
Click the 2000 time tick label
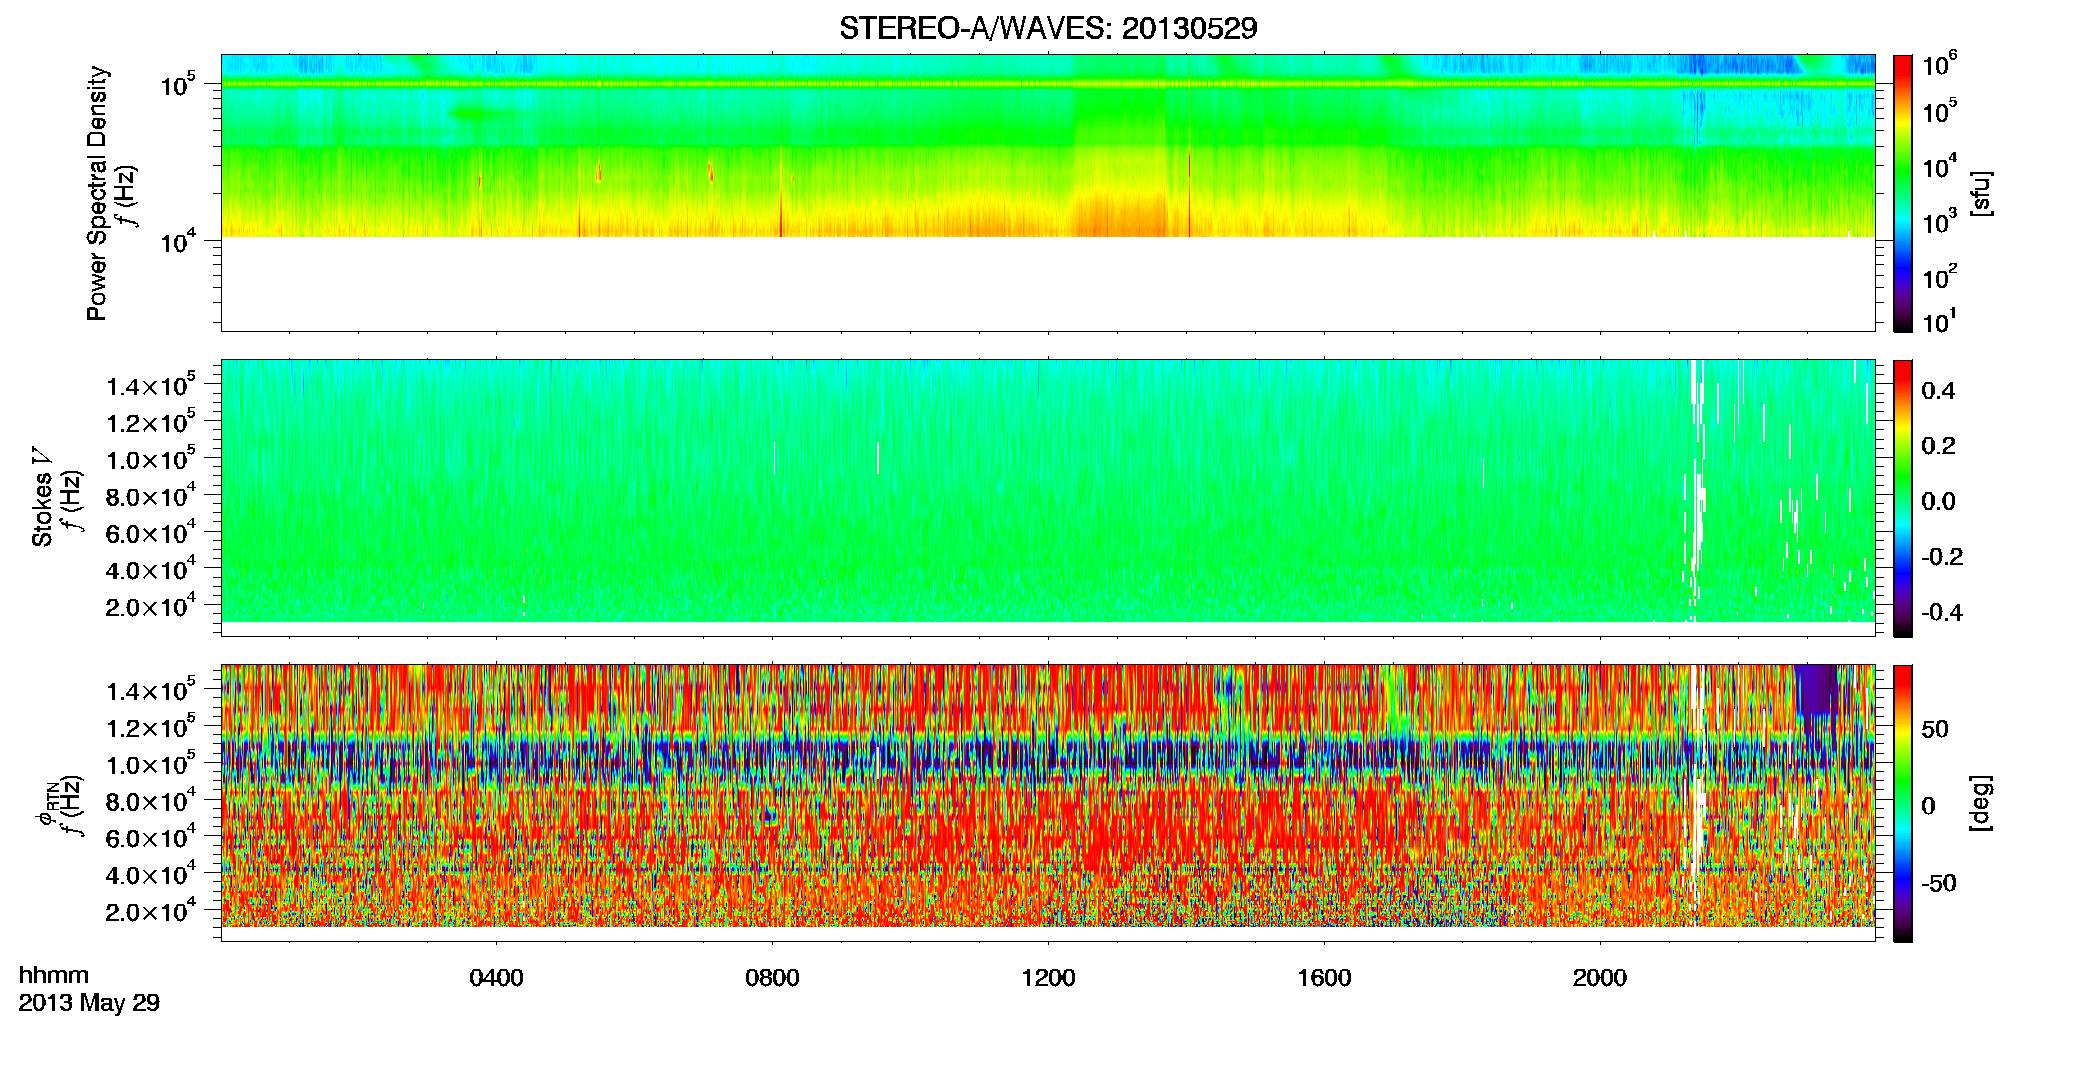(x=1600, y=978)
